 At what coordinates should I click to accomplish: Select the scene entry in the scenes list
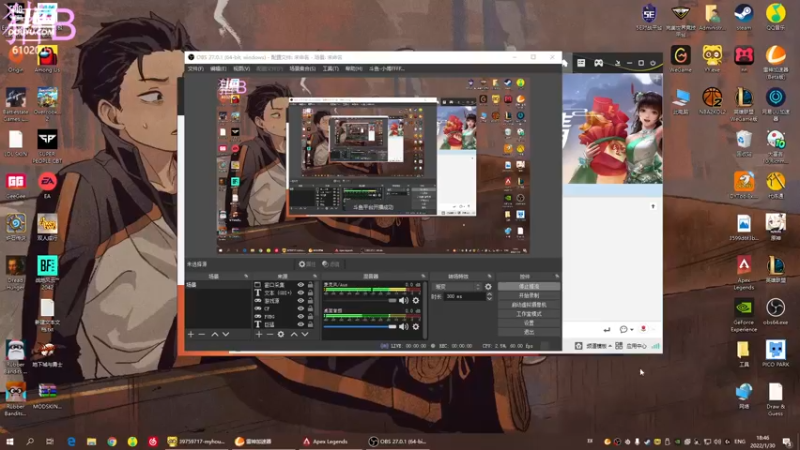coord(218,285)
